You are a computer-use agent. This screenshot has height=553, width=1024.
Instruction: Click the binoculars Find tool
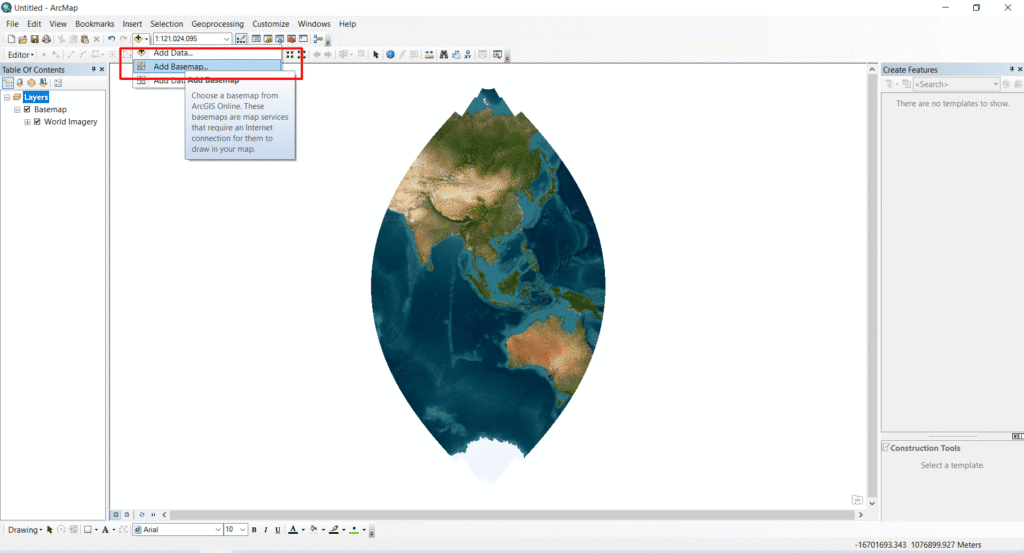coord(443,55)
